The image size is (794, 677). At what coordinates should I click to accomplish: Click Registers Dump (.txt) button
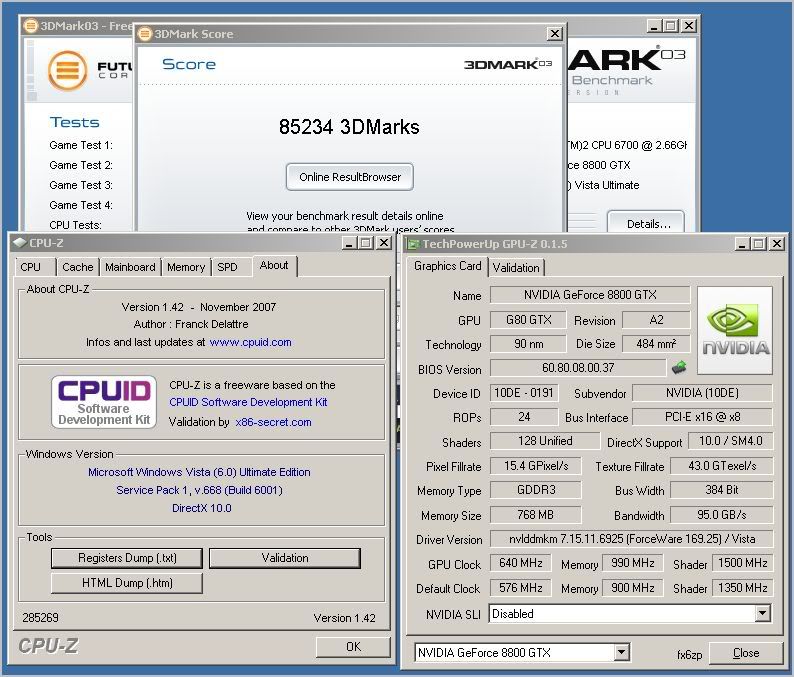(x=127, y=558)
